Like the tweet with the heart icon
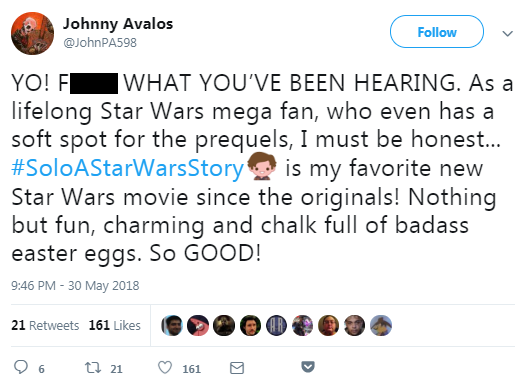The image size is (531, 385). (165, 367)
